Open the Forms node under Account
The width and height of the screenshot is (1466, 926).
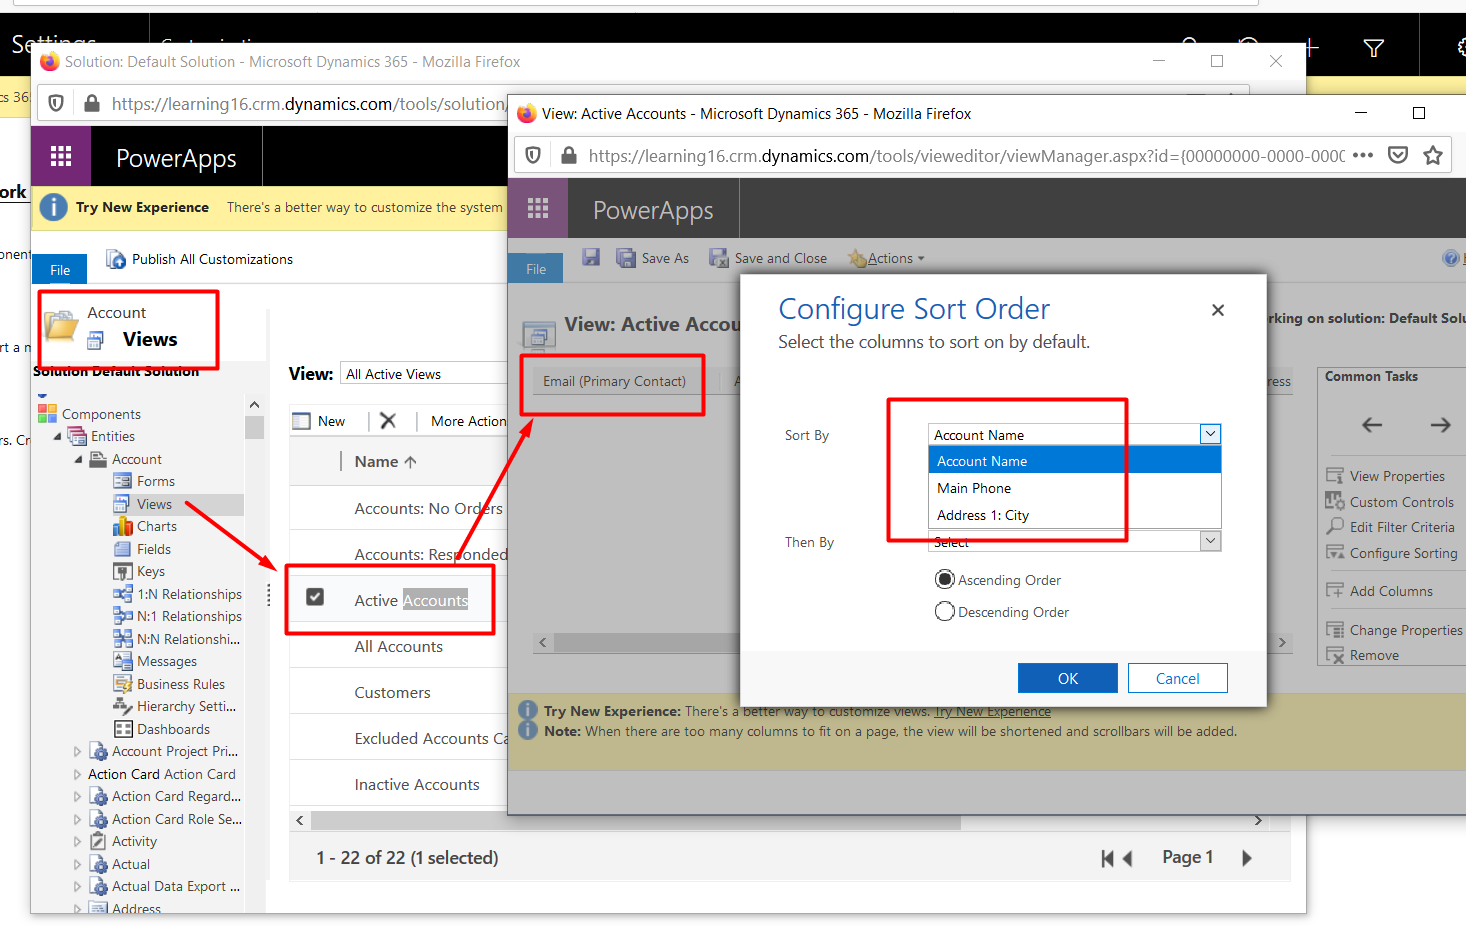pyautogui.click(x=145, y=481)
